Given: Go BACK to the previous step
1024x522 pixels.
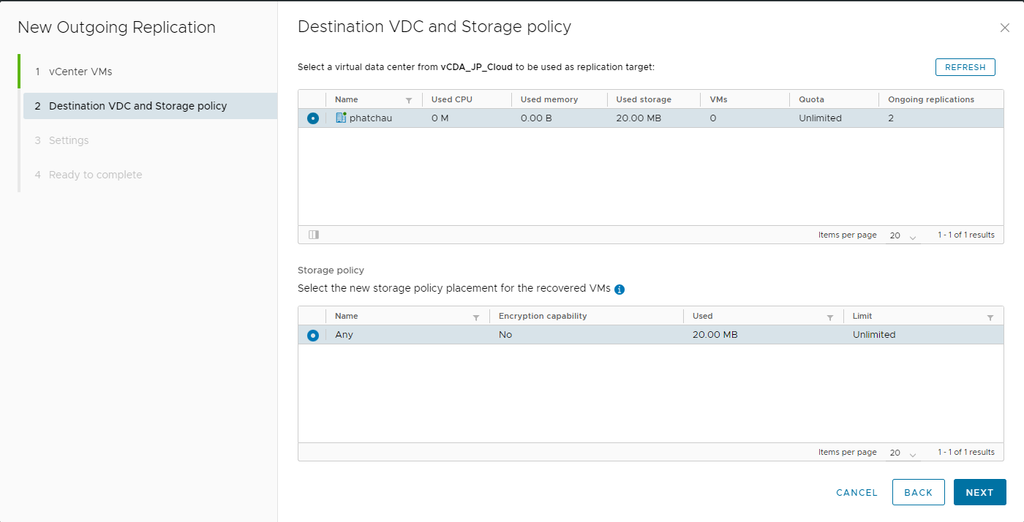Looking at the screenshot, I should [x=918, y=492].
